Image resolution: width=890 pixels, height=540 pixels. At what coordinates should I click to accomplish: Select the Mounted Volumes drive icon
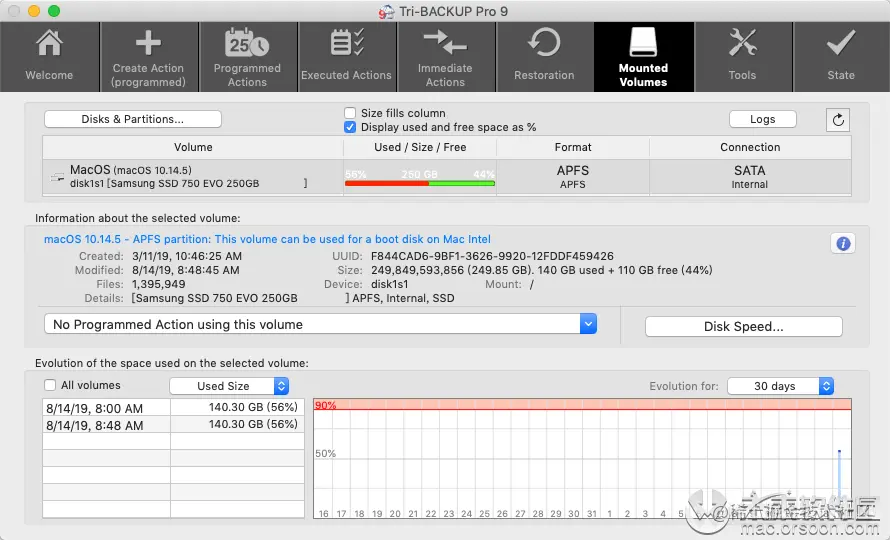coord(643,42)
